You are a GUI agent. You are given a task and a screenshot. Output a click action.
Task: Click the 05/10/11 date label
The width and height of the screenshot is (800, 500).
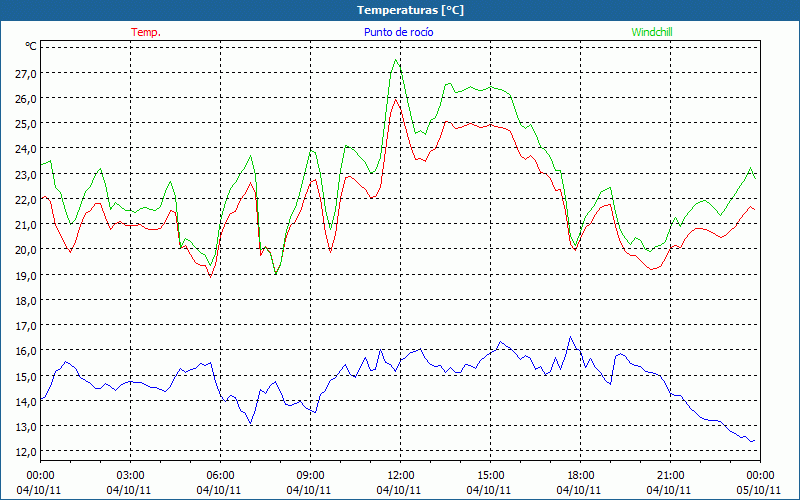[x=759, y=490]
